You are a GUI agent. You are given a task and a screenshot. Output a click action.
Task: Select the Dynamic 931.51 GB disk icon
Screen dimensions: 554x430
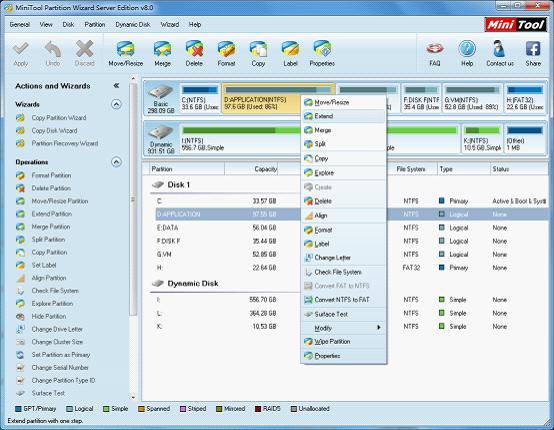[161, 140]
